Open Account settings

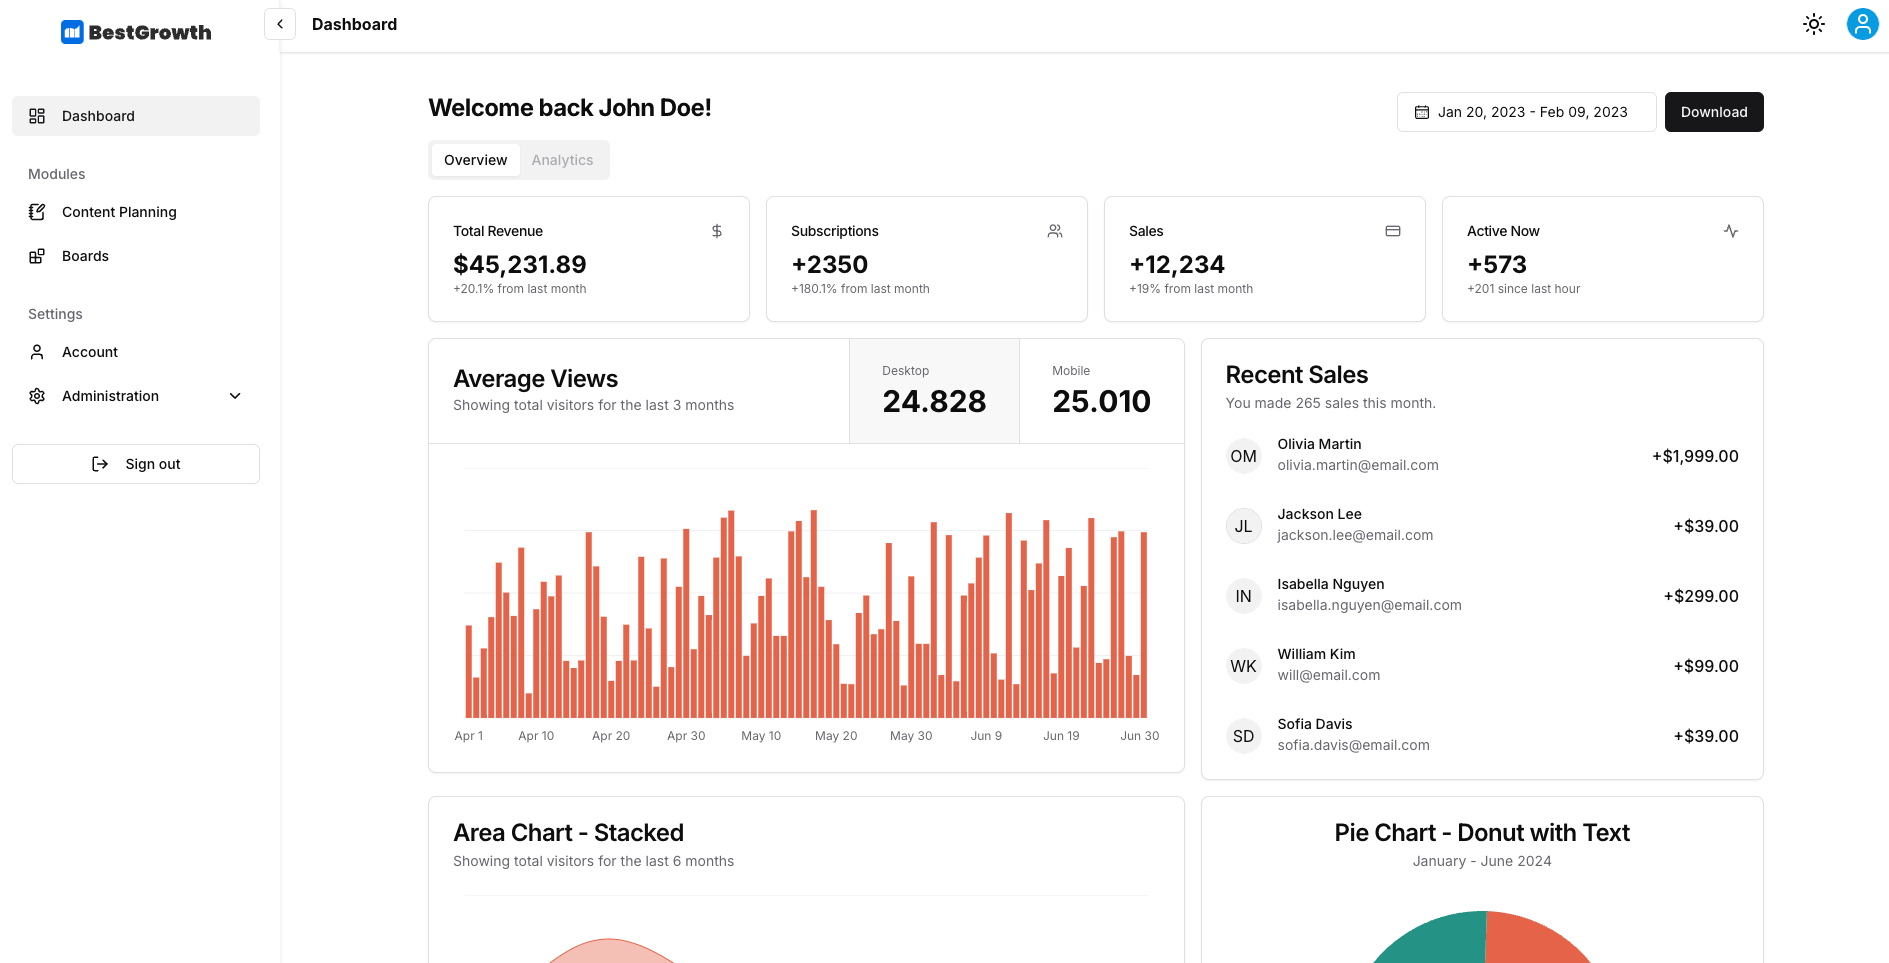pos(136,352)
